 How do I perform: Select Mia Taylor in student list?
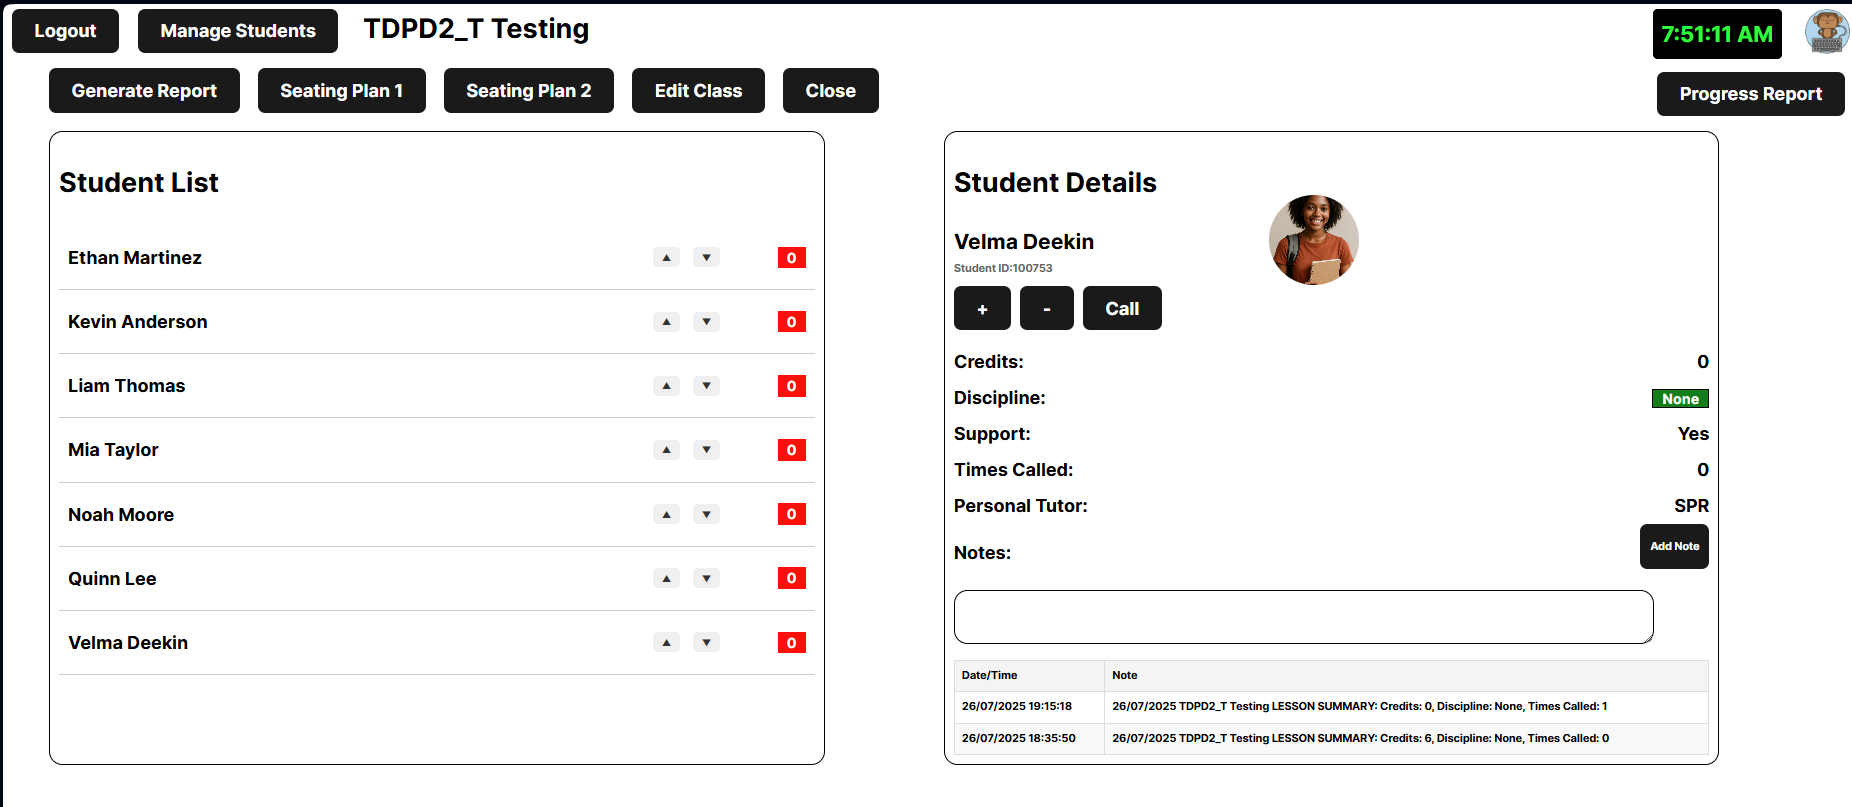pos(113,450)
